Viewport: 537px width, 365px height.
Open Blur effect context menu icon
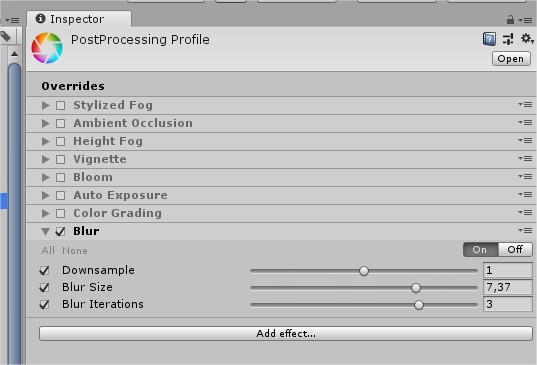[x=525, y=230]
